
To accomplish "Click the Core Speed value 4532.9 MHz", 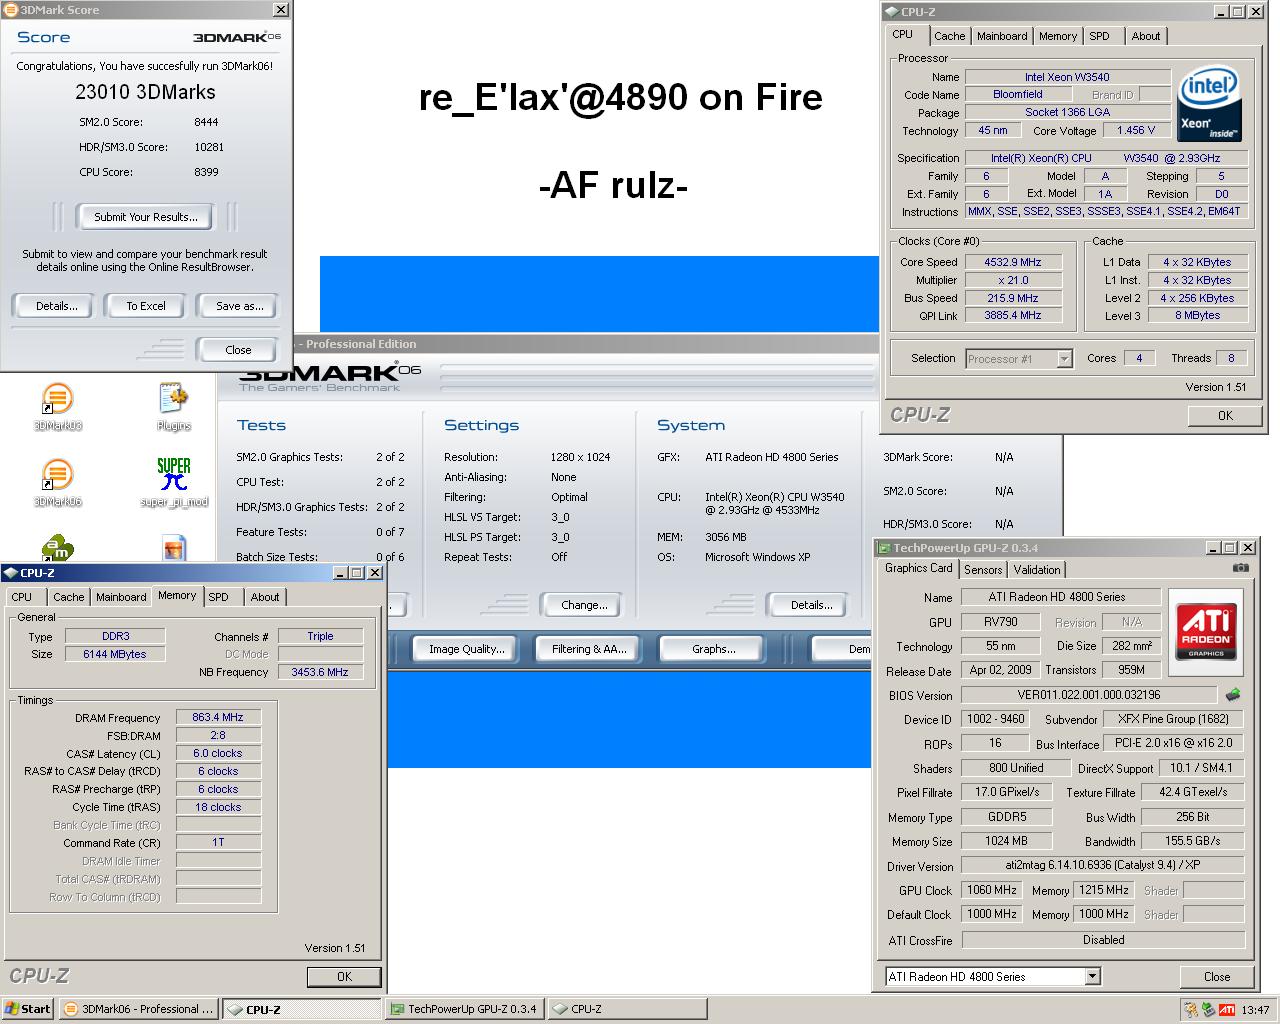I will point(1012,262).
